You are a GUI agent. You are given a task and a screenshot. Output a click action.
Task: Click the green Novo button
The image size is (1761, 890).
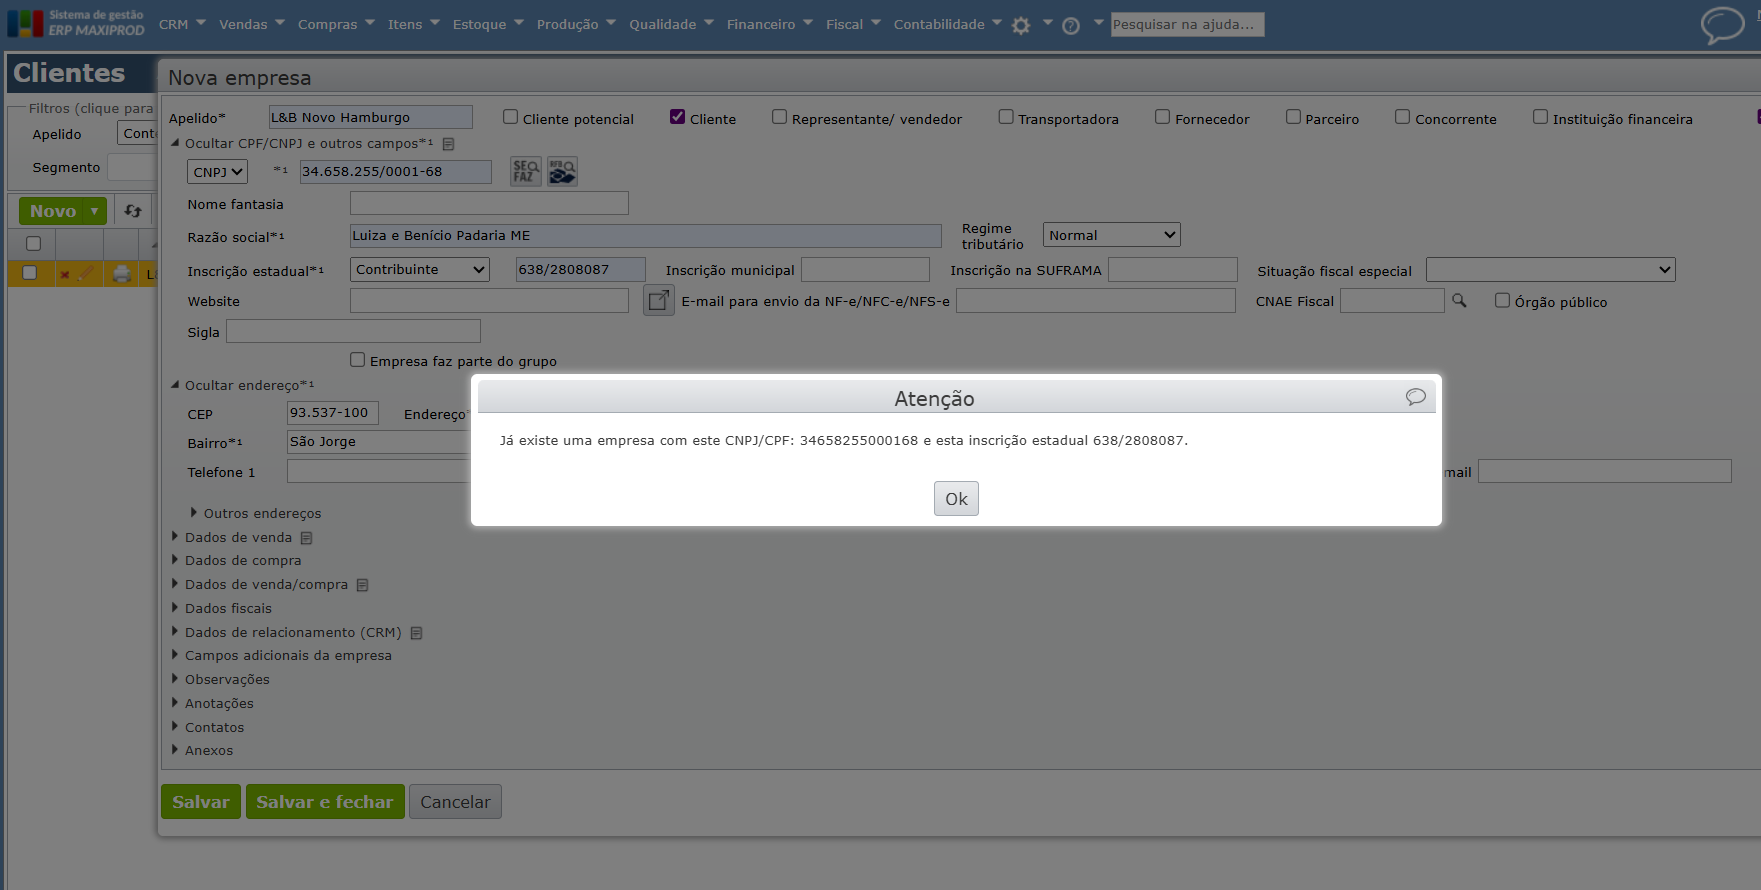click(x=53, y=211)
